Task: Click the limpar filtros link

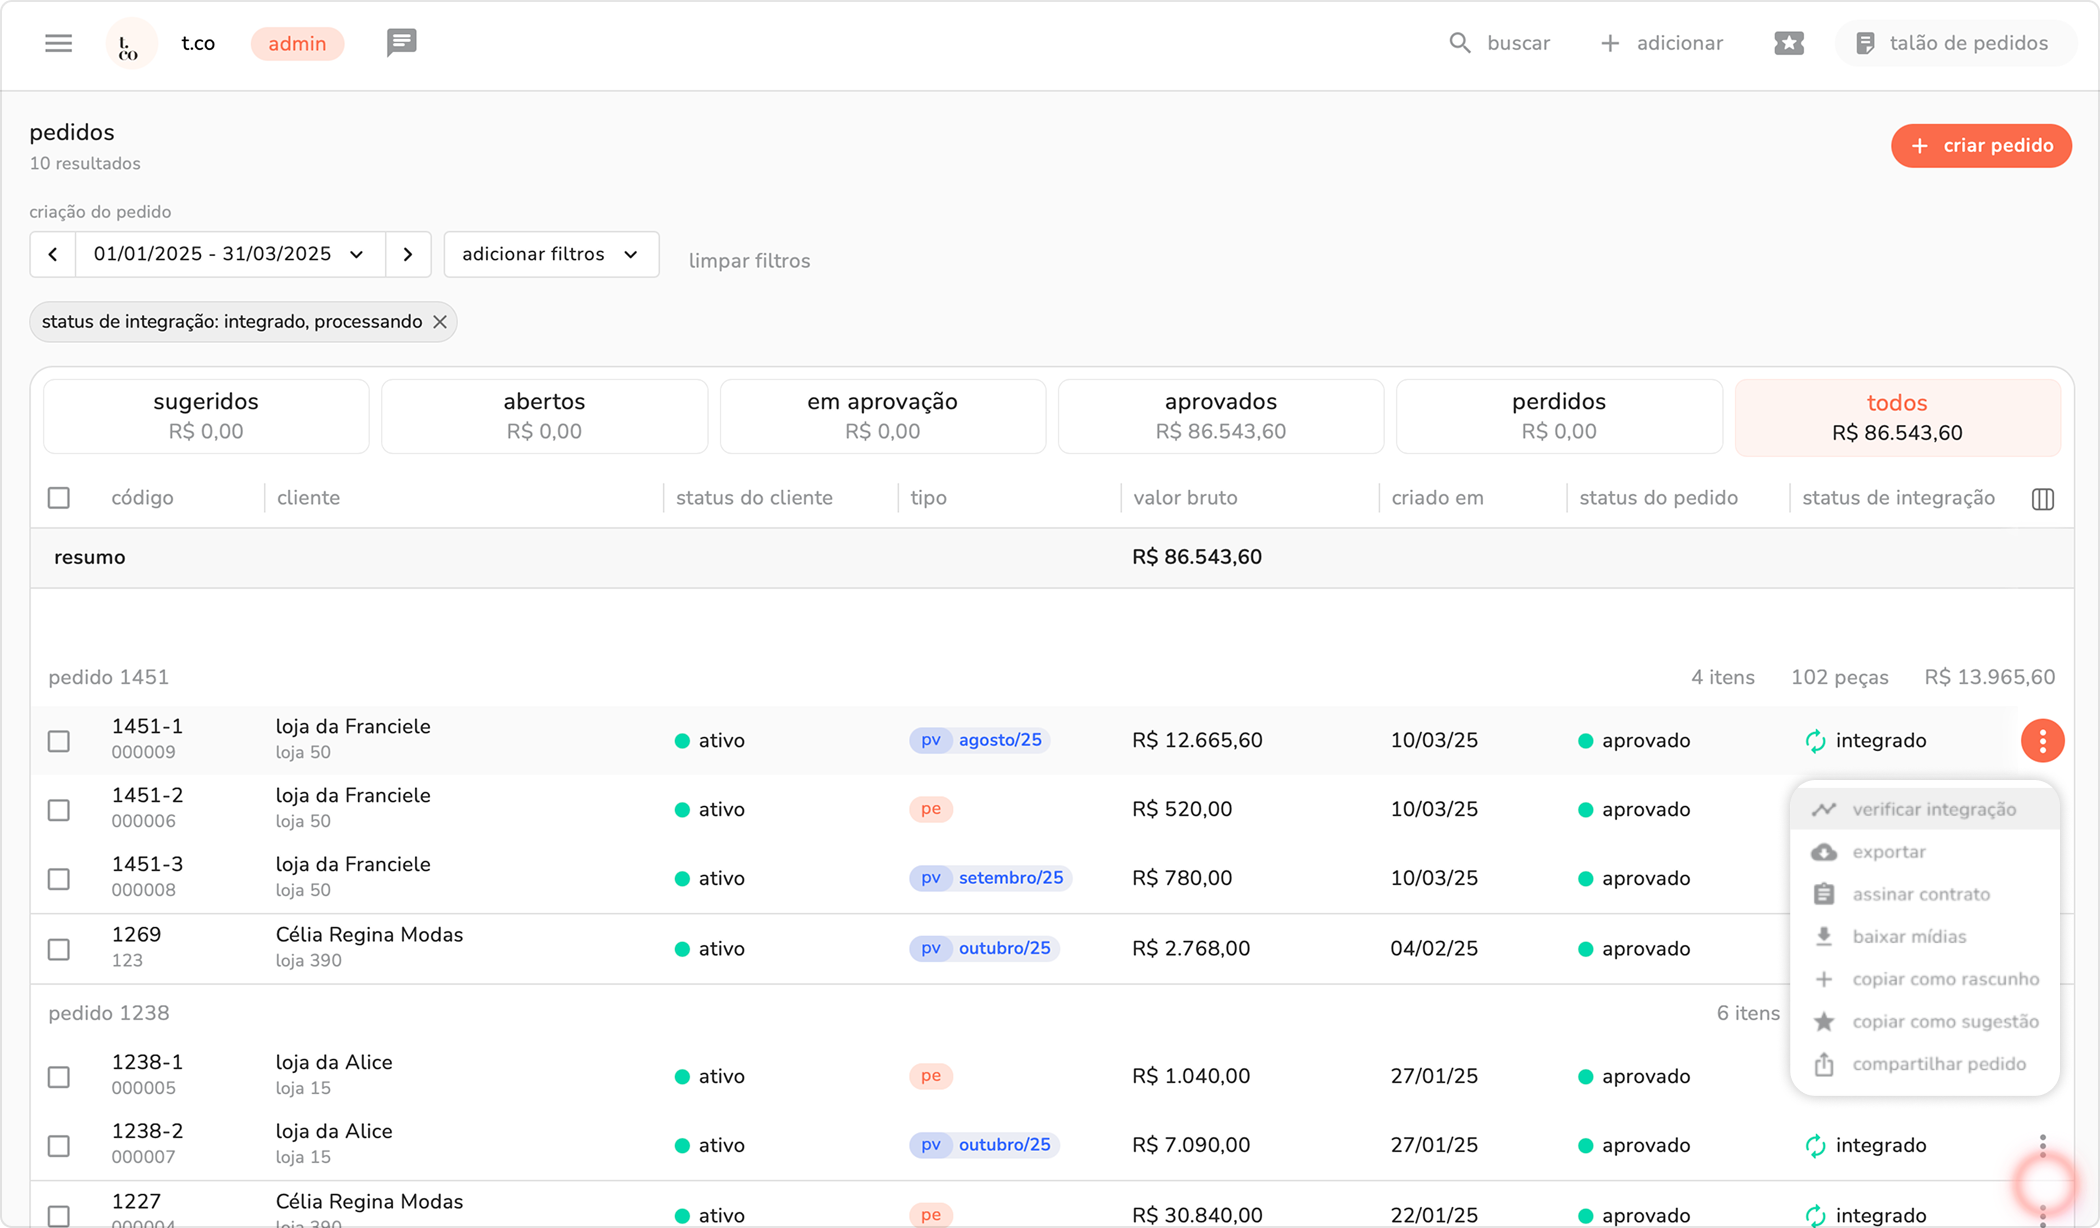Action: tap(749, 261)
